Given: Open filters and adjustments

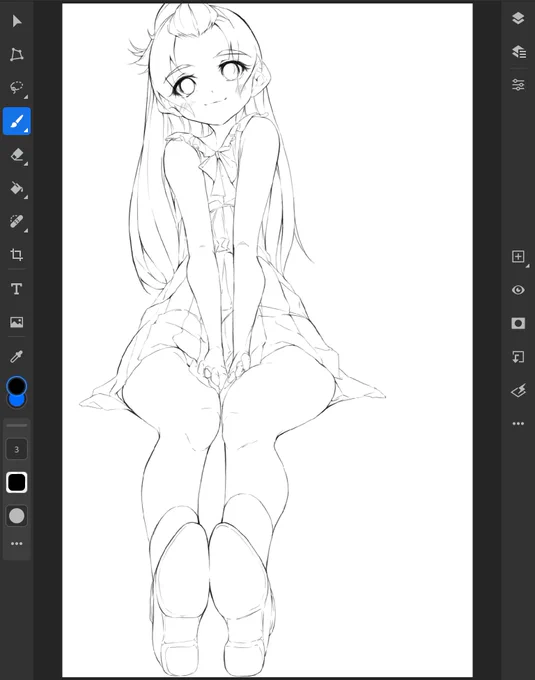Looking at the screenshot, I should pyautogui.click(x=518, y=391).
